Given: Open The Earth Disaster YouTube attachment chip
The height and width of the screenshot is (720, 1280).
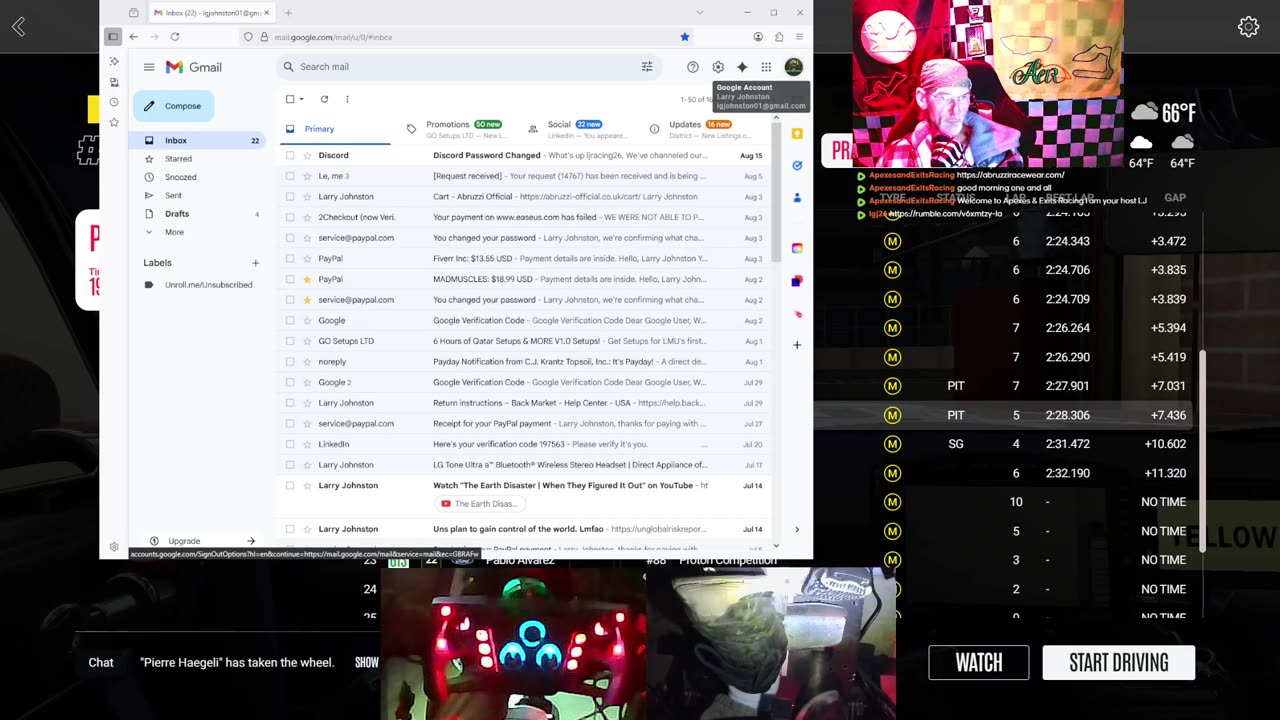Looking at the screenshot, I should click(479, 504).
